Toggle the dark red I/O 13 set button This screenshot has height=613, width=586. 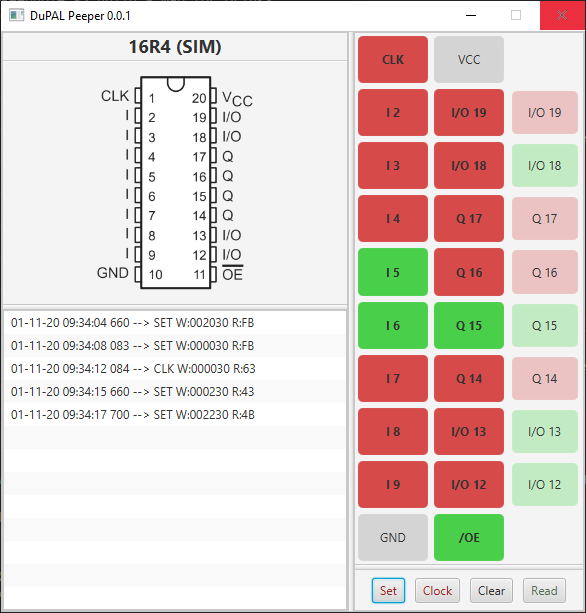pos(469,432)
